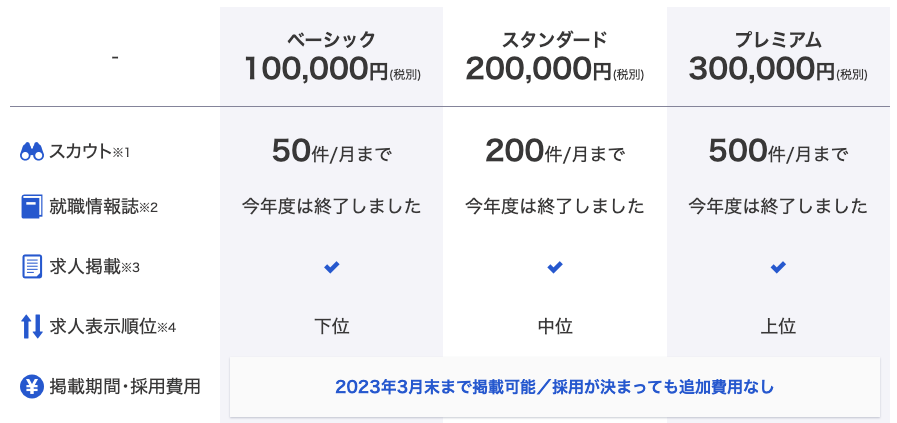Click the blue book job magazine icon
Image resolution: width=897 pixels, height=423 pixels.
(x=32, y=207)
